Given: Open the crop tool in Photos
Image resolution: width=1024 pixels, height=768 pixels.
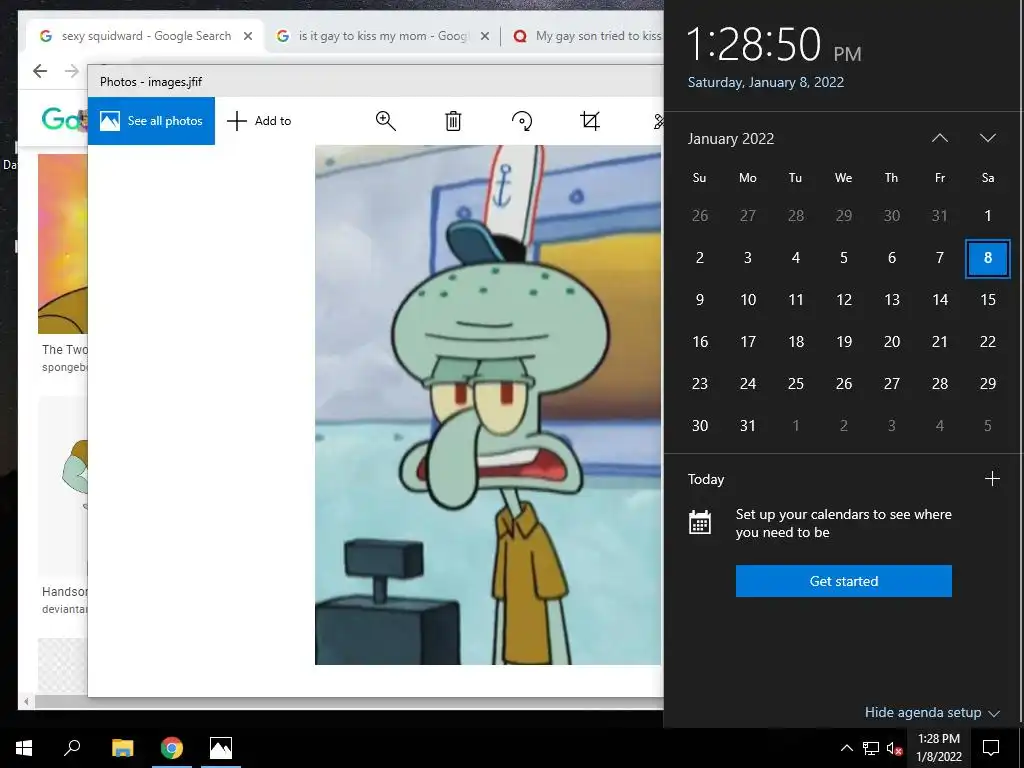Looking at the screenshot, I should [590, 121].
